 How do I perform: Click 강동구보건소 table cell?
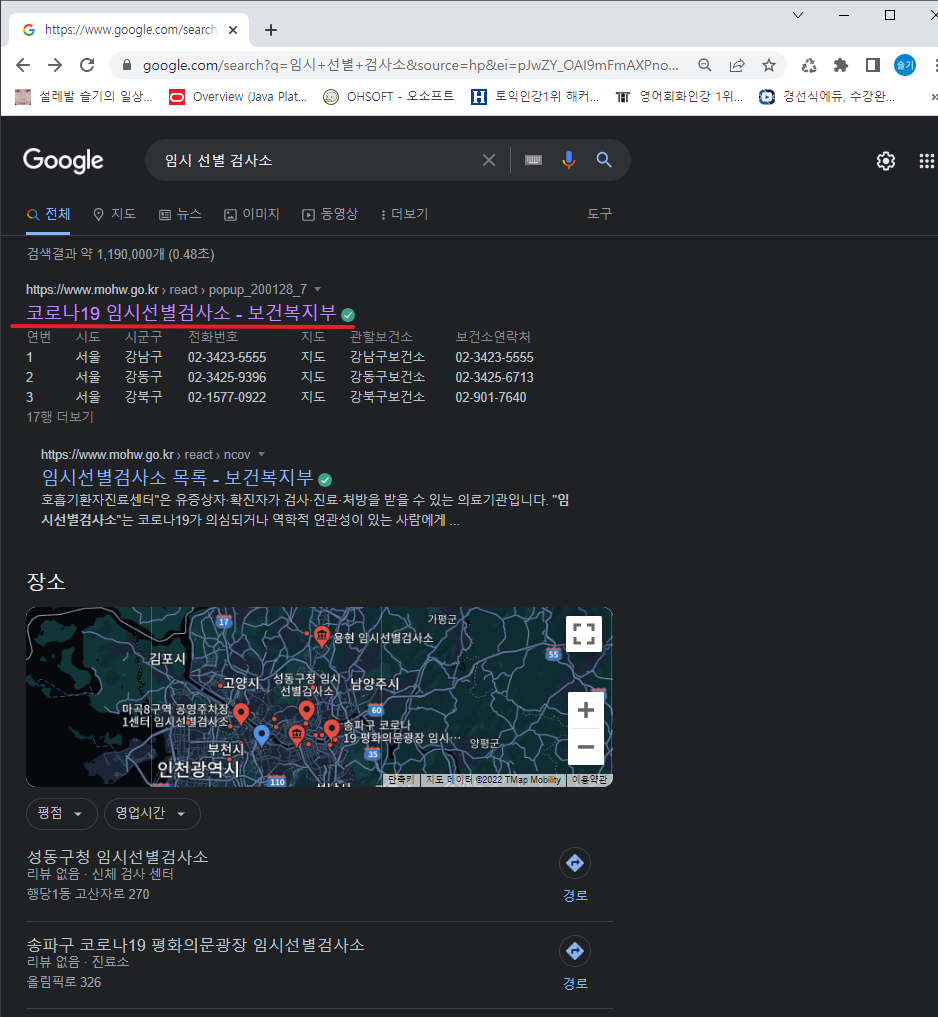click(387, 377)
